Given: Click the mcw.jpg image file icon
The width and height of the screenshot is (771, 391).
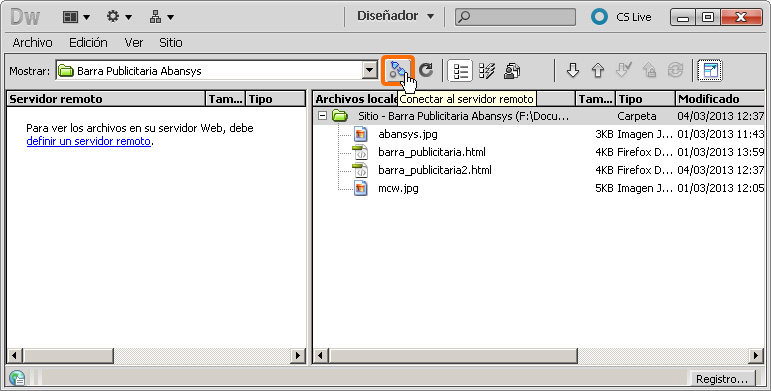Looking at the screenshot, I should pyautogui.click(x=360, y=188).
